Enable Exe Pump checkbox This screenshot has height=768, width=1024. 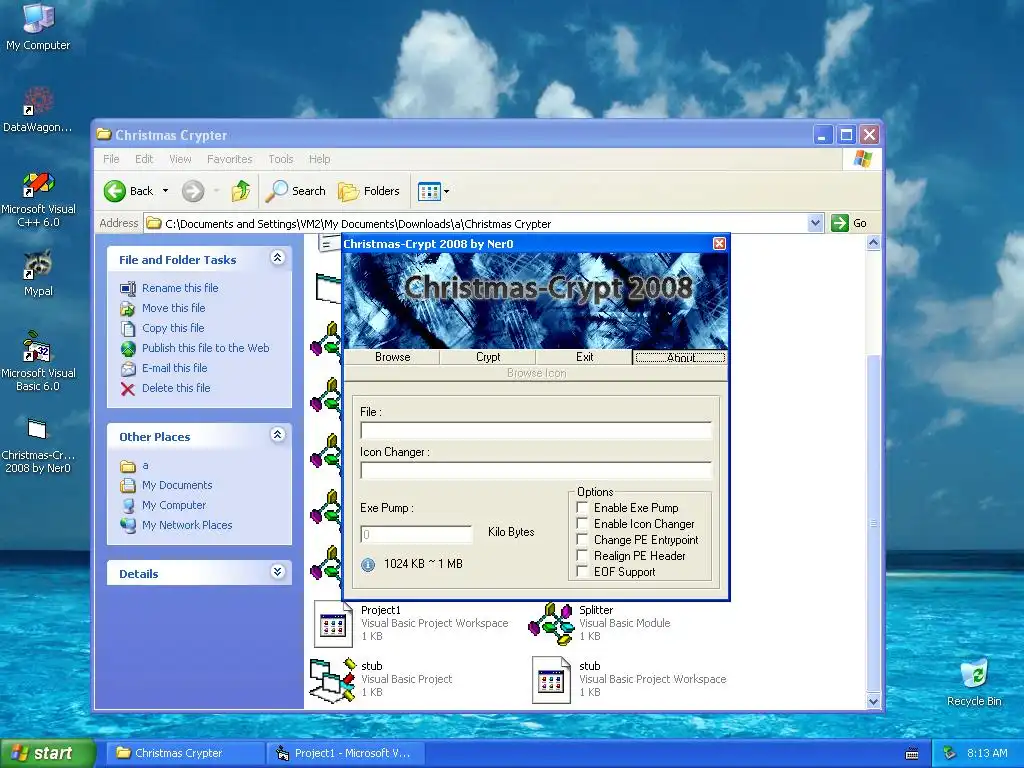point(582,507)
